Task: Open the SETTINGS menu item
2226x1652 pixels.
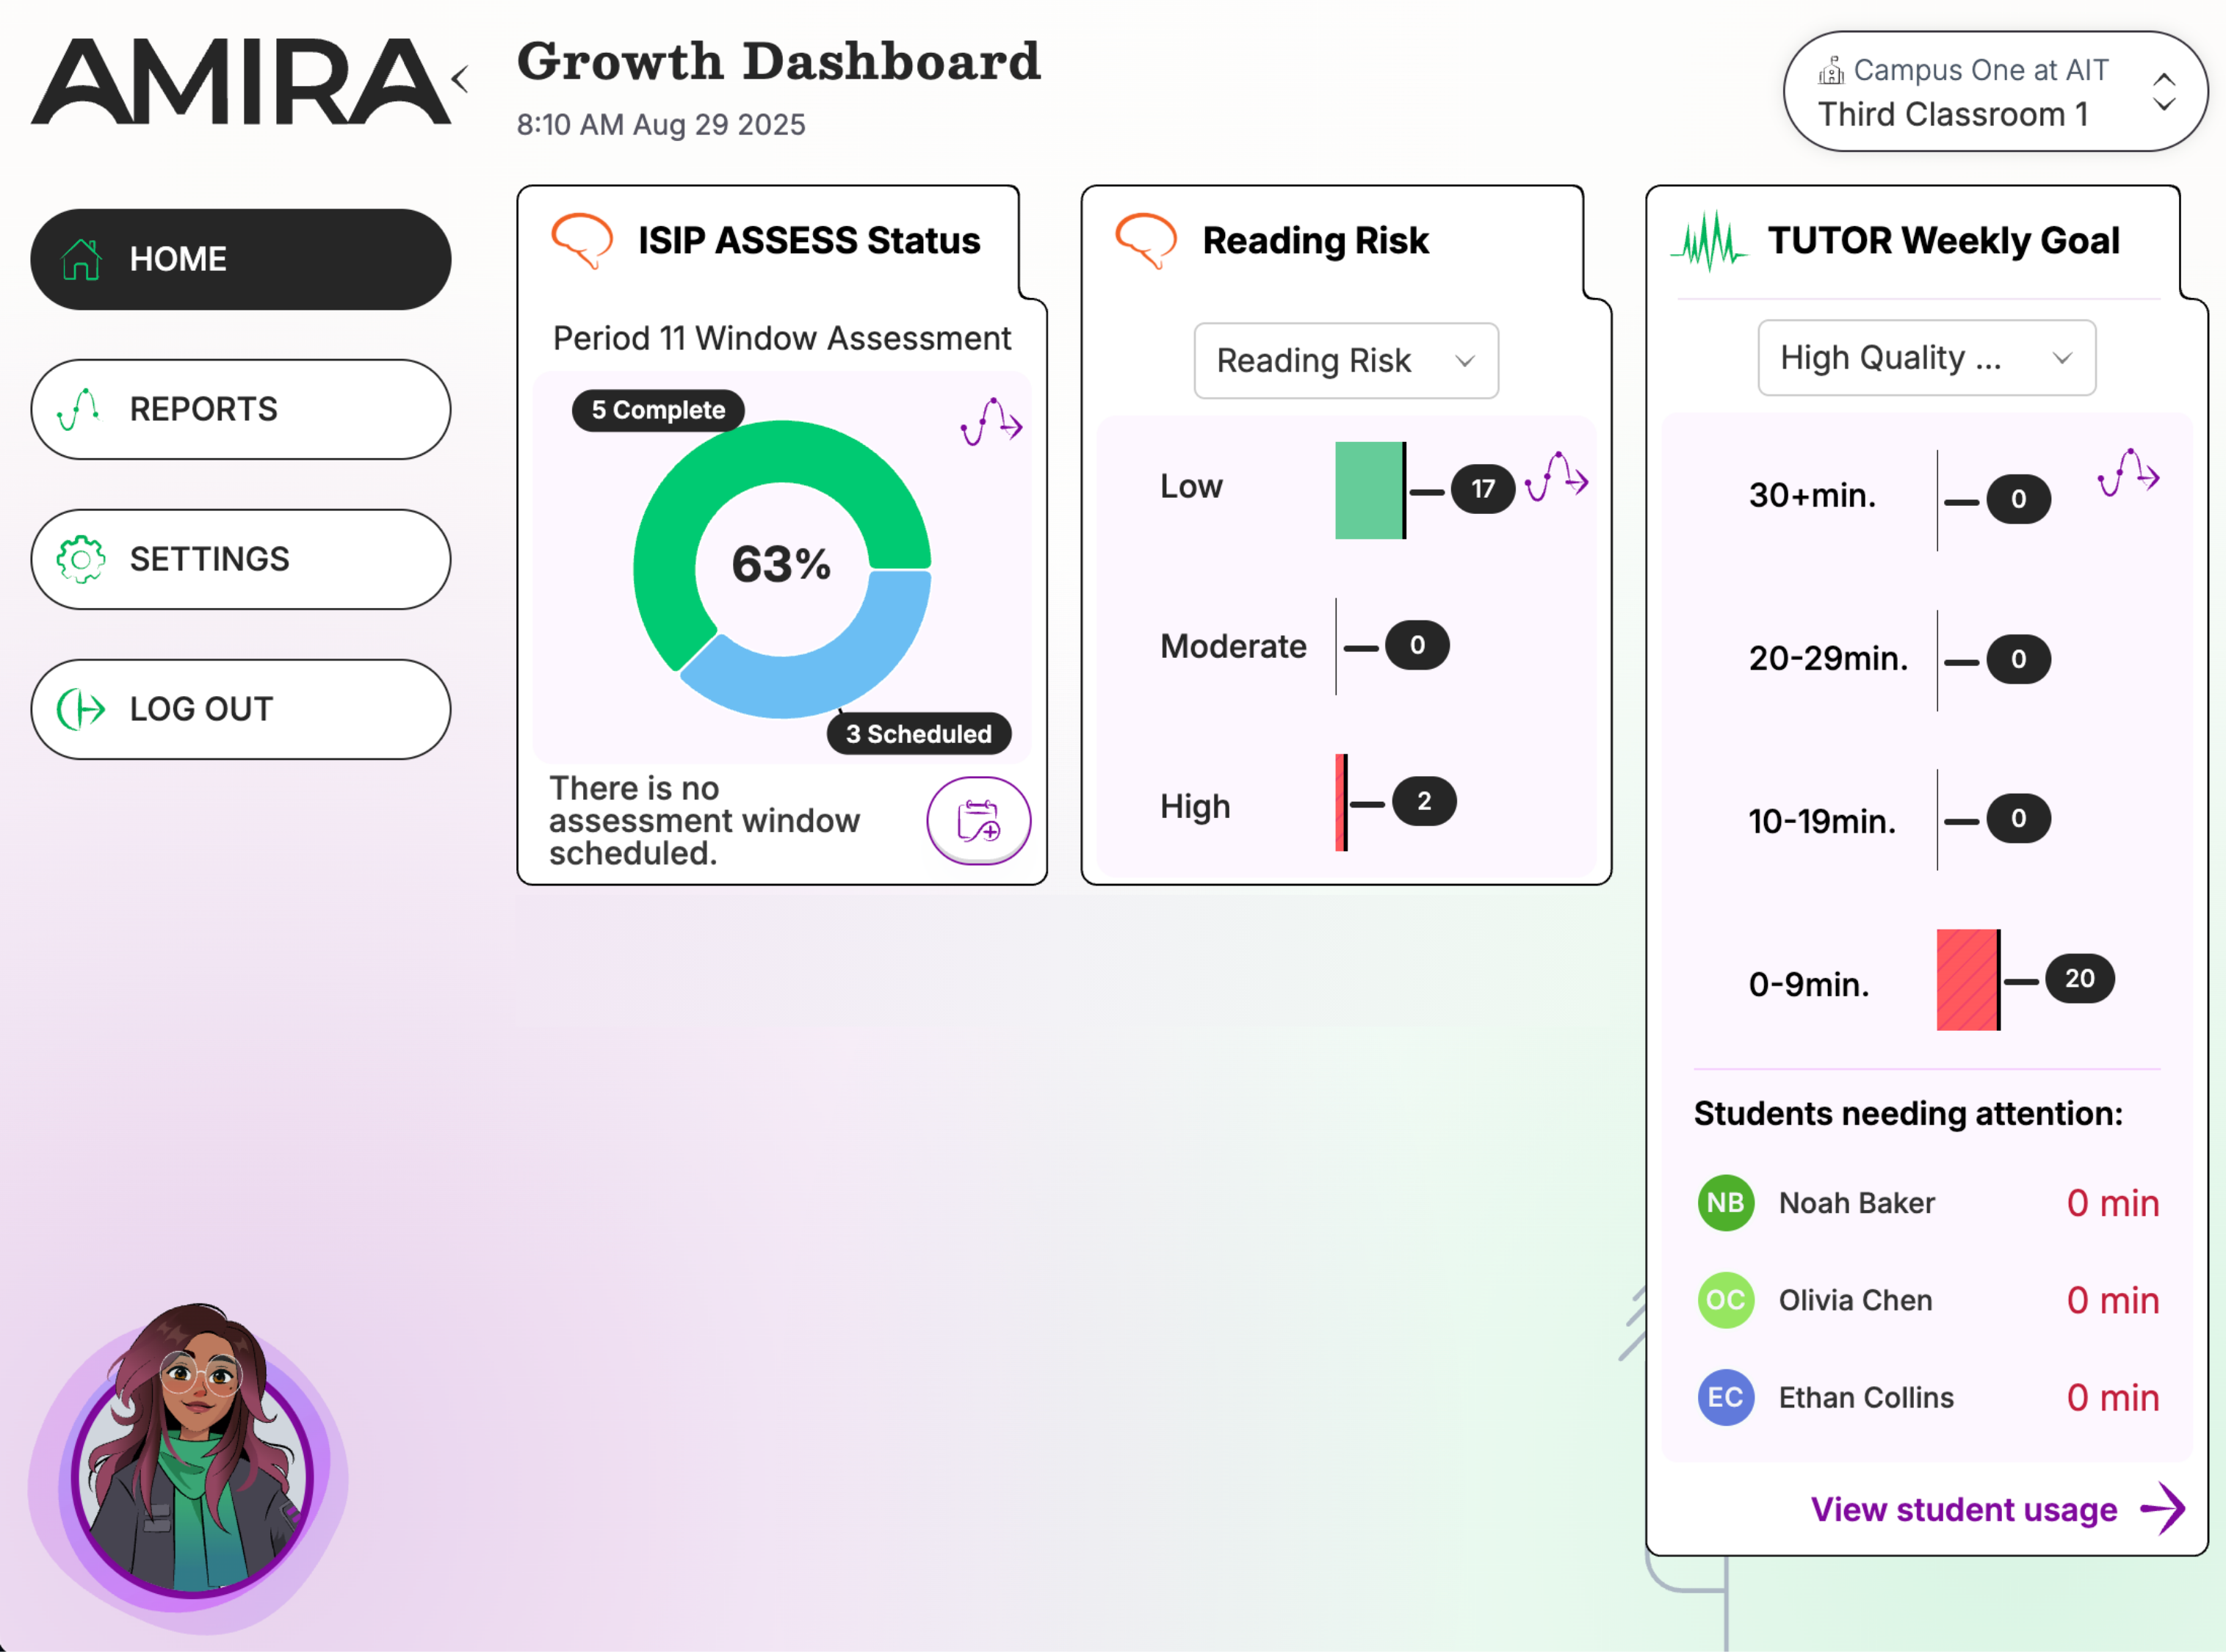Action: 241,559
